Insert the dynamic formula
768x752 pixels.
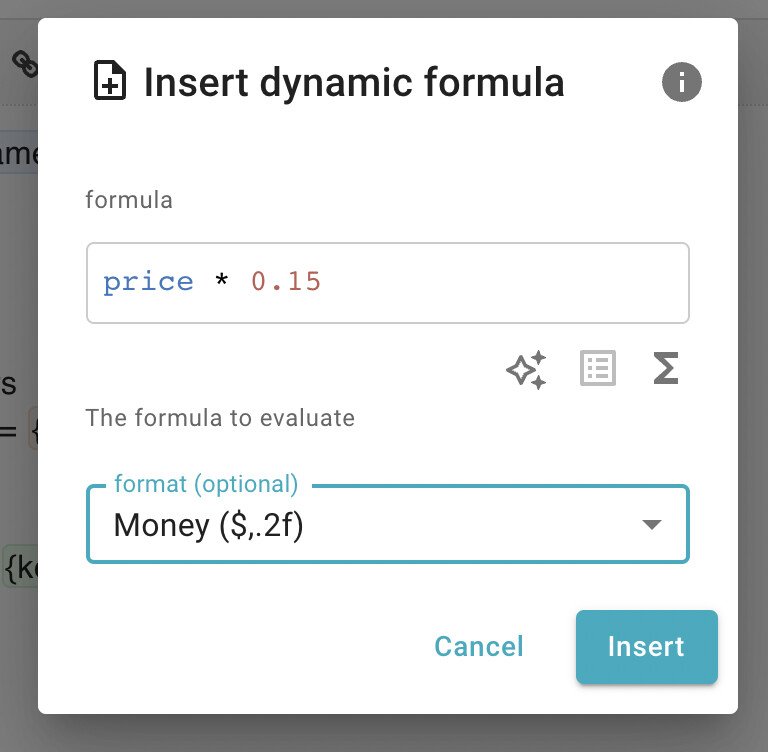coord(647,647)
